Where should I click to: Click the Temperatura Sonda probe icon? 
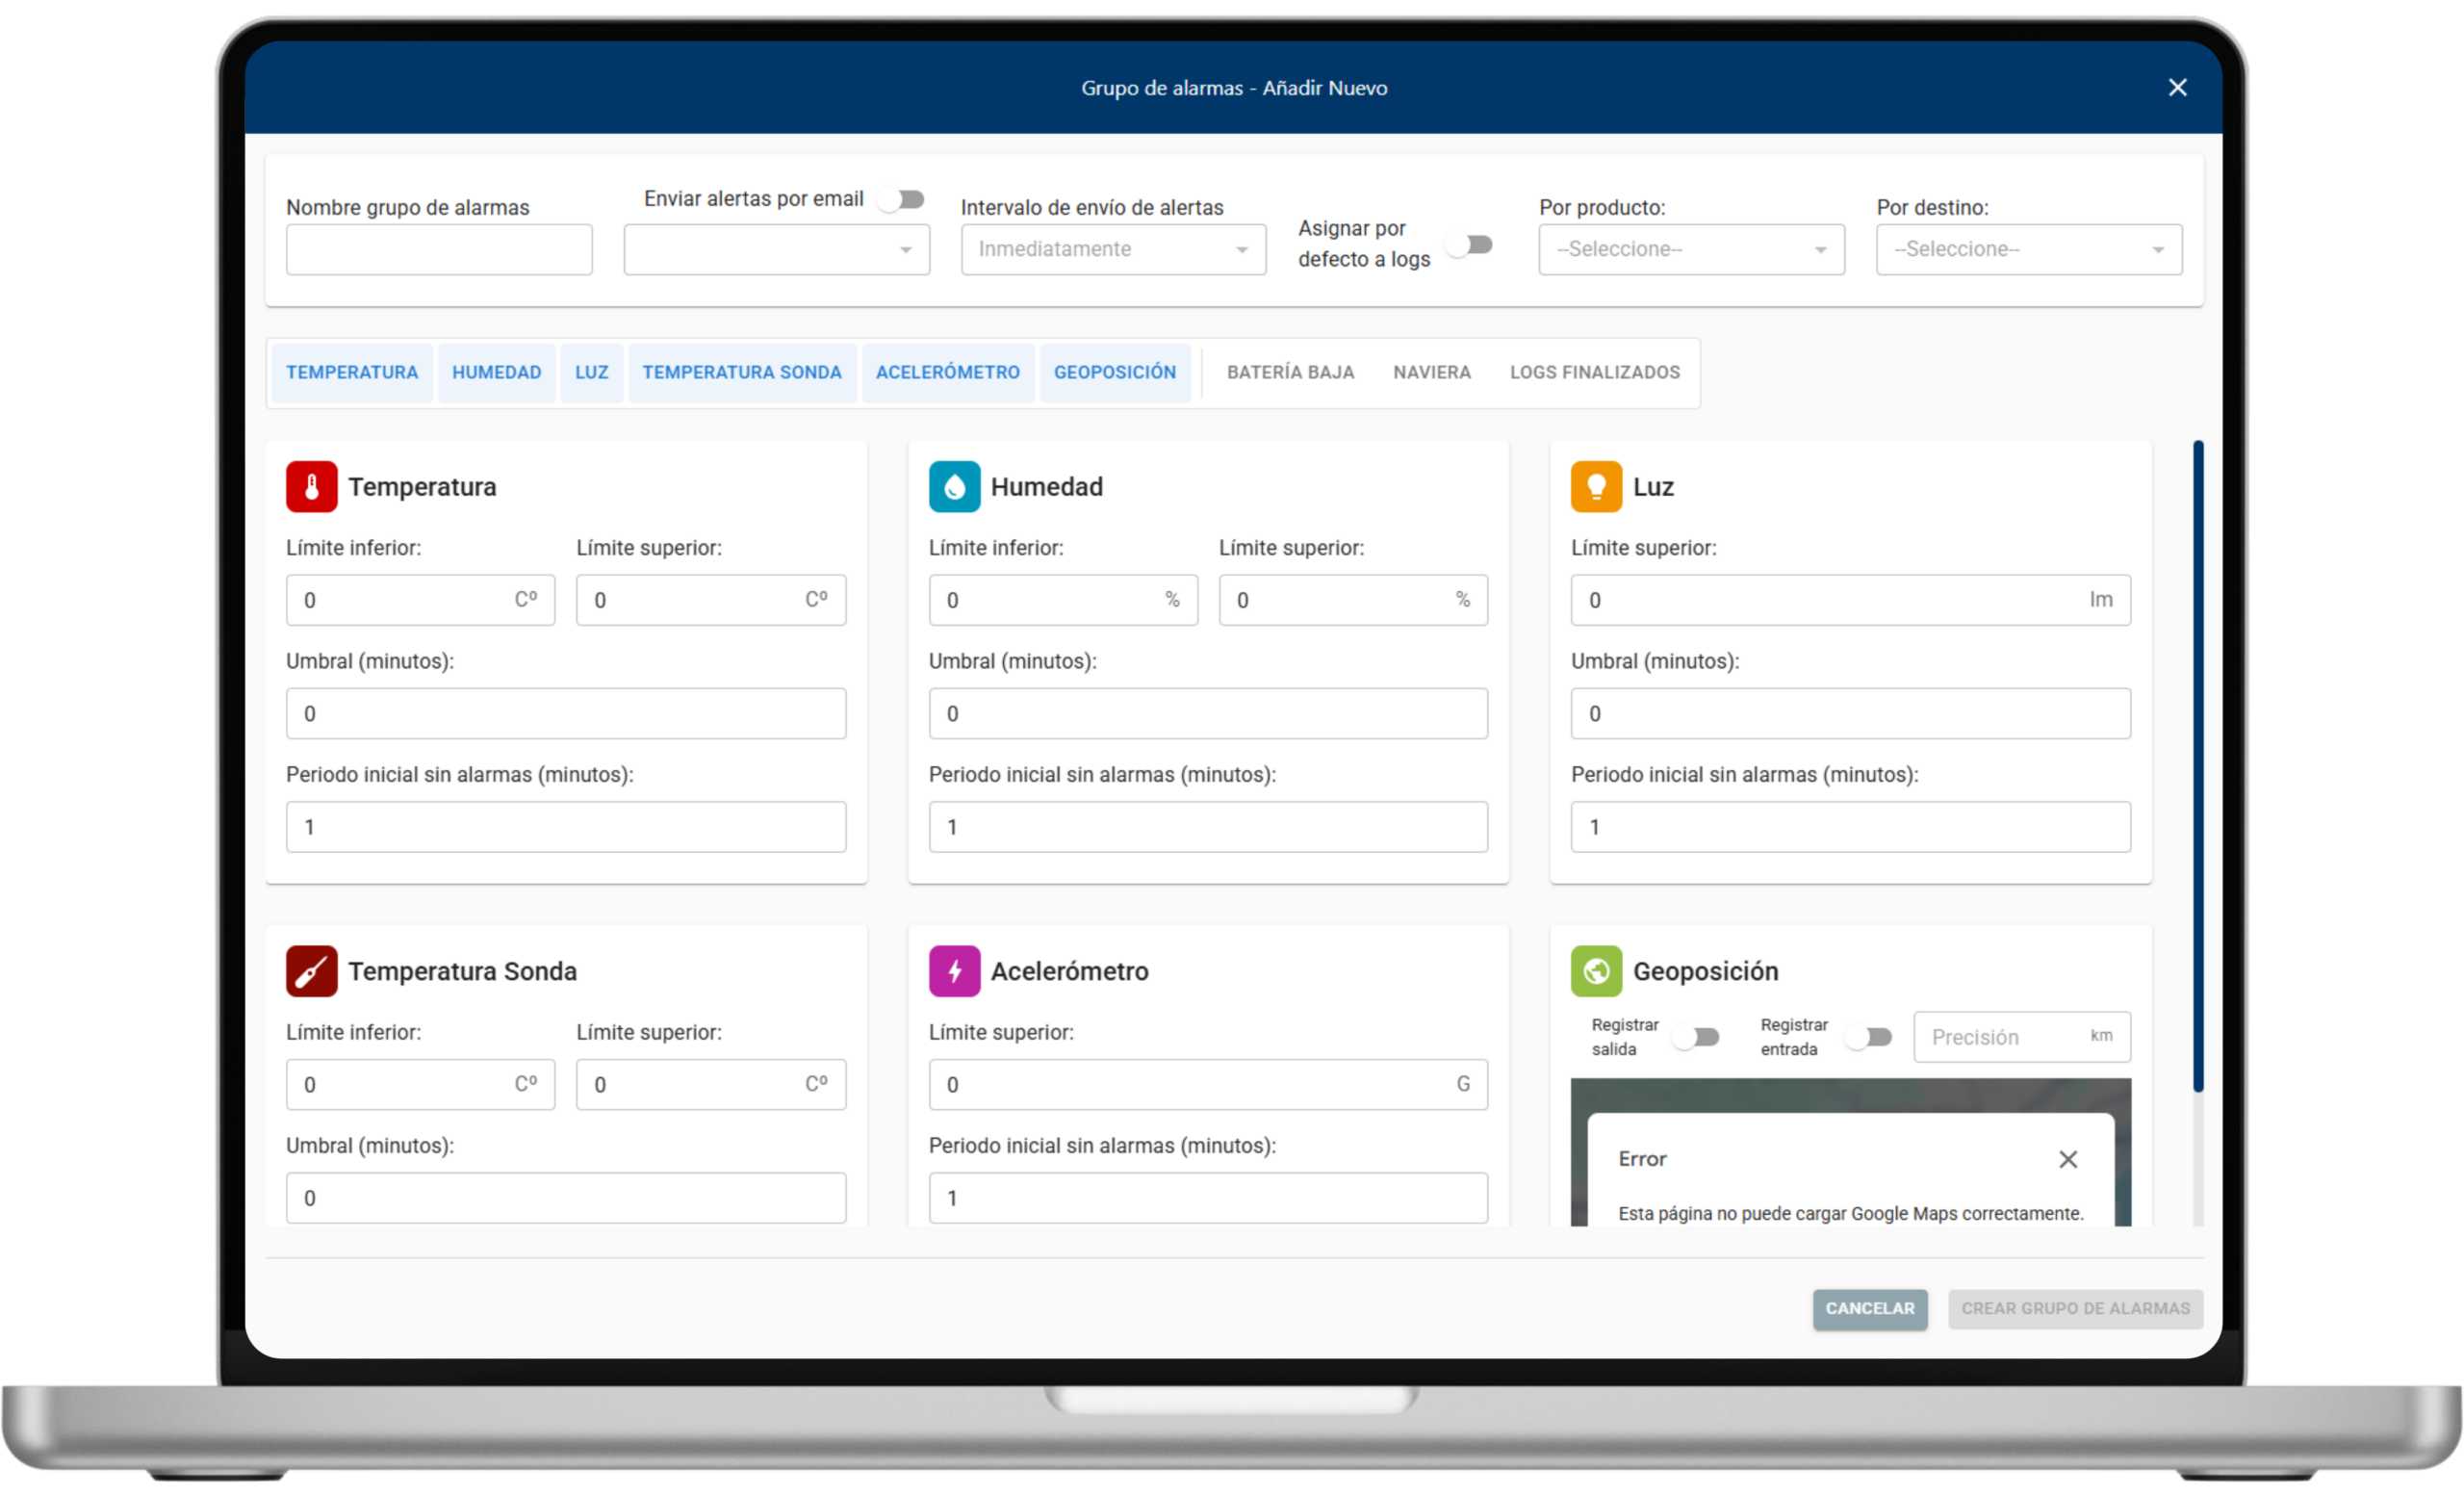point(311,971)
